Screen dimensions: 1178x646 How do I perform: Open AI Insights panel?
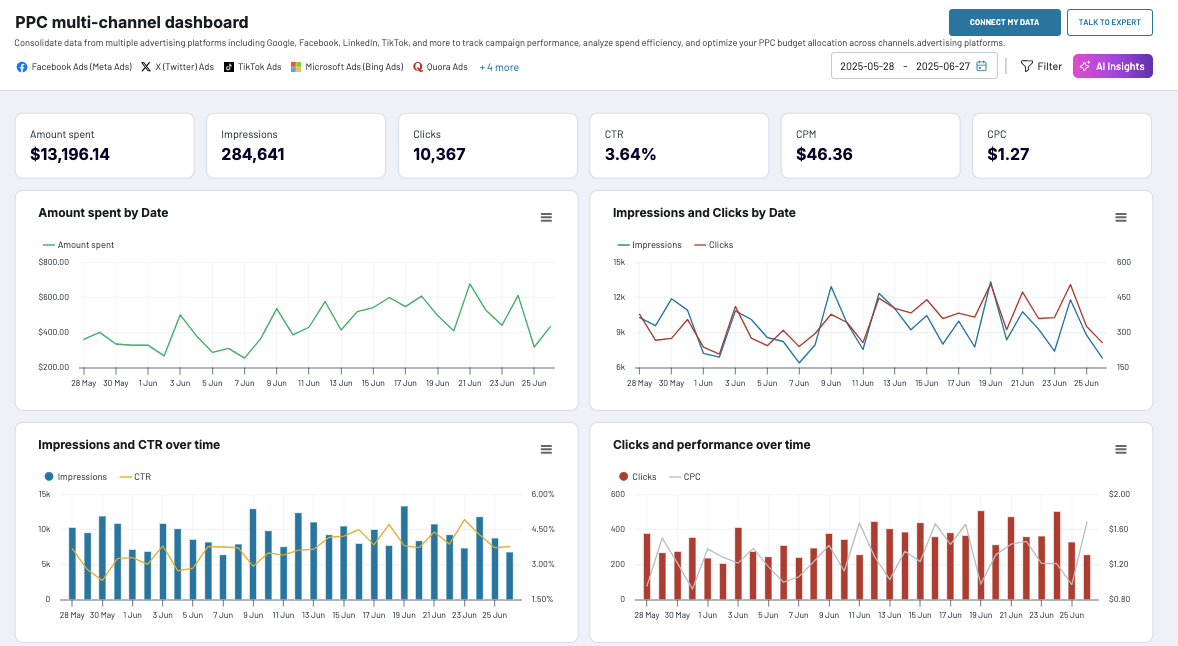(x=1112, y=66)
